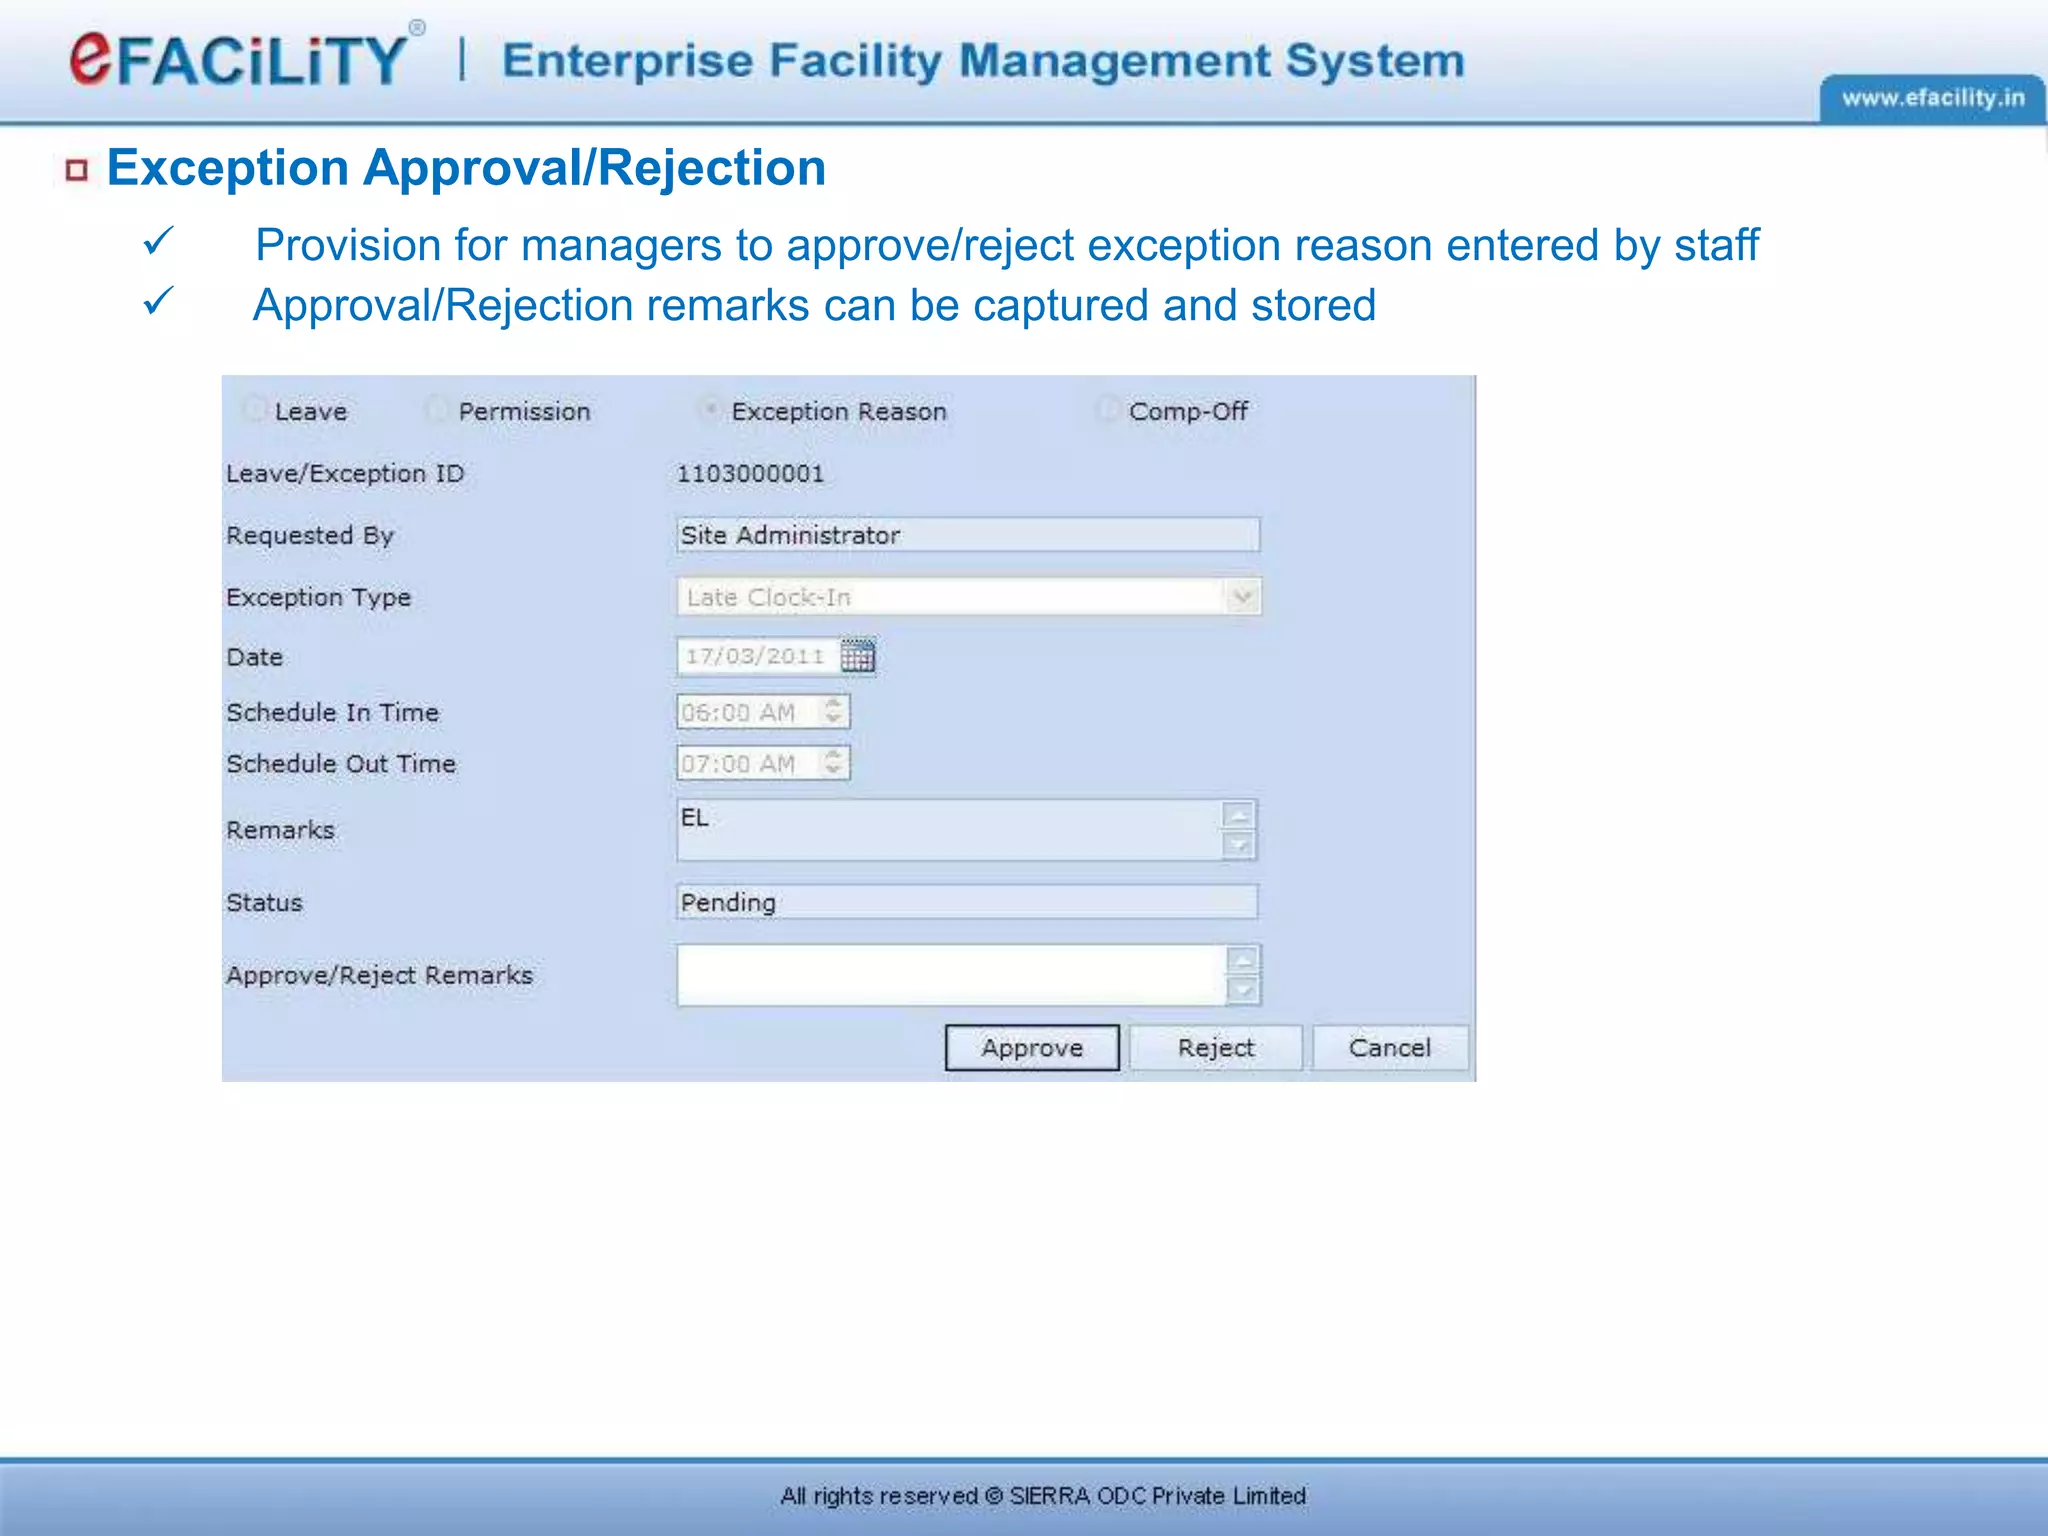Click the Leave/Exception ID value 1103000001
Screen dimensions: 2048x1536
[750, 473]
